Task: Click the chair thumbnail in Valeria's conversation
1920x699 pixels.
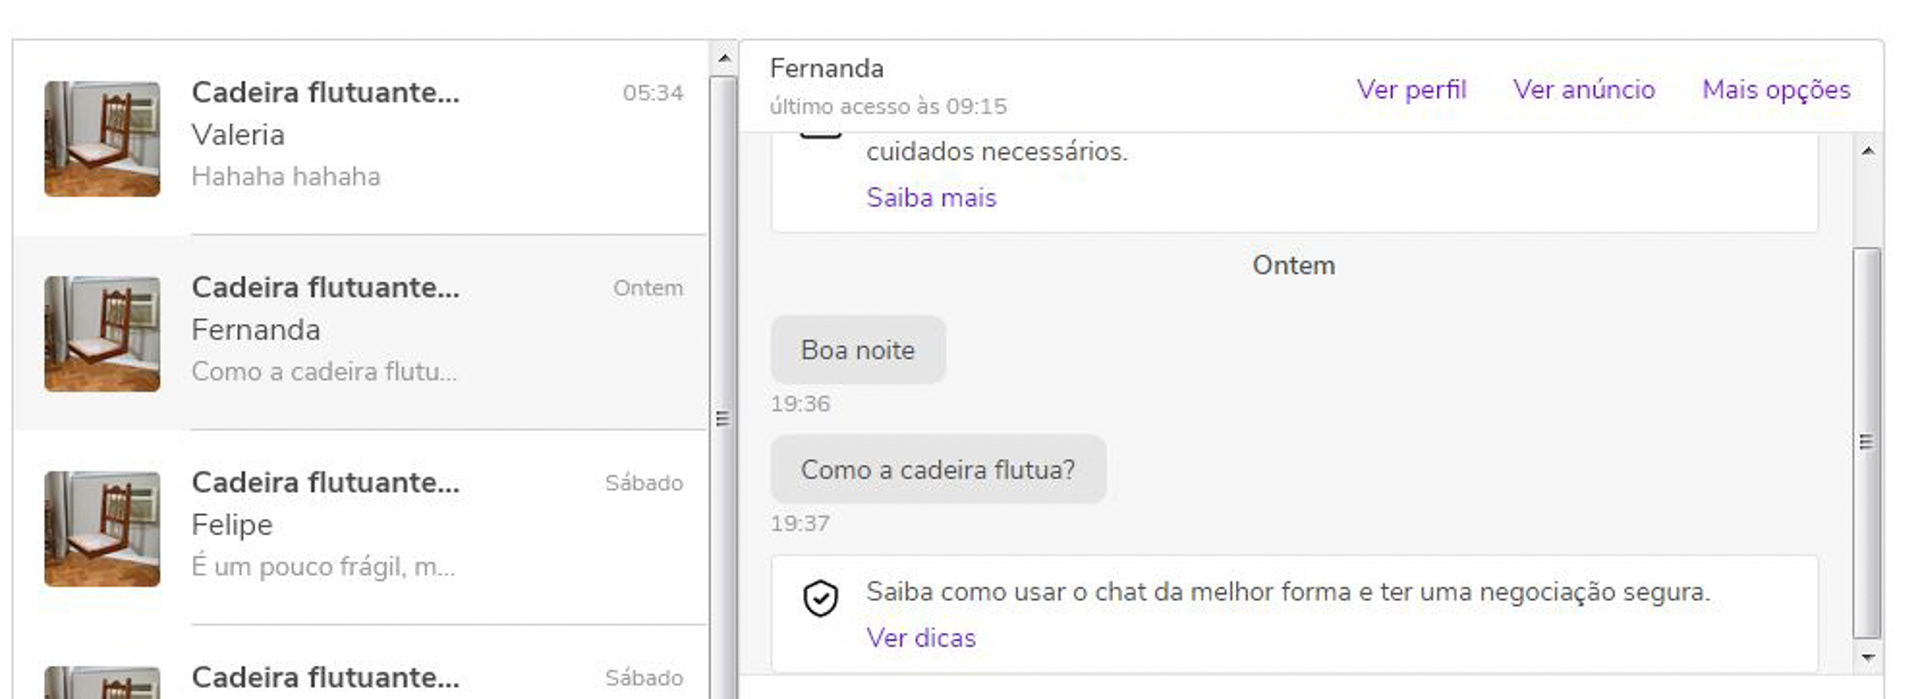Action: coord(101,138)
